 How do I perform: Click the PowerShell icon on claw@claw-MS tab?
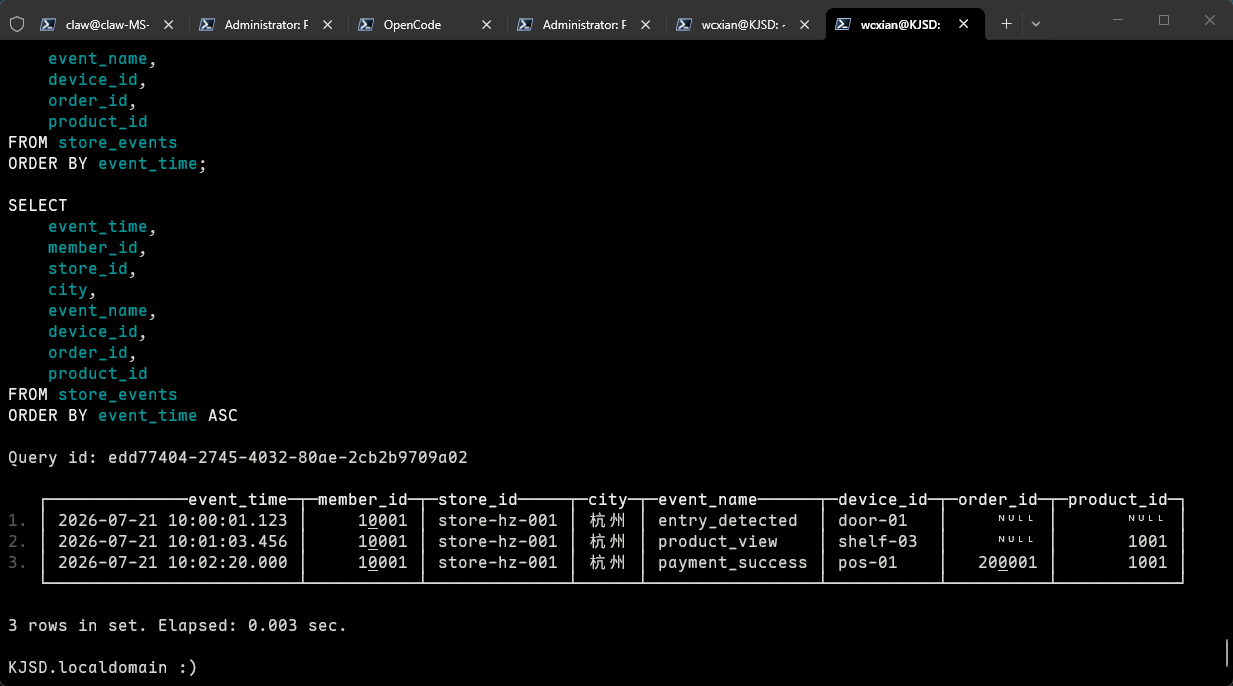48,24
